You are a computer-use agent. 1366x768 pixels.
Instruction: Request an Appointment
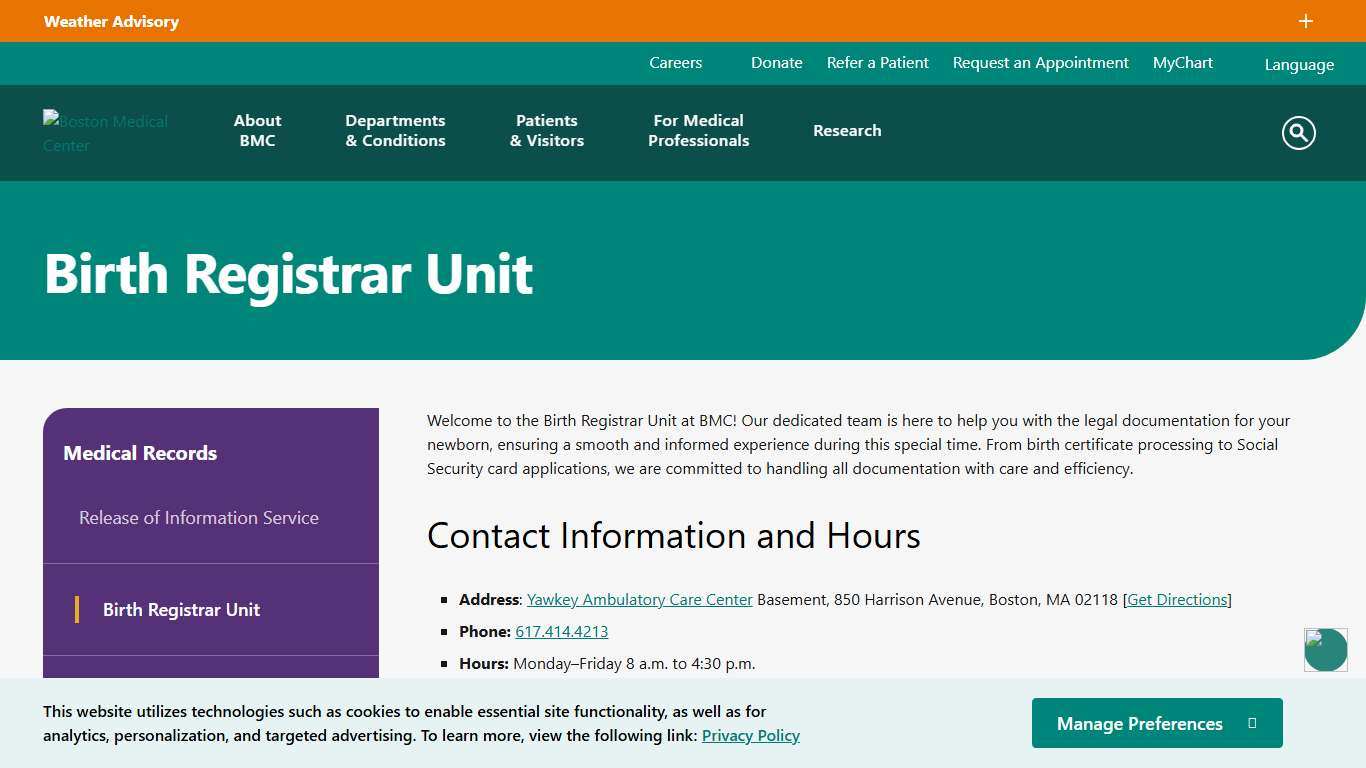tap(1040, 62)
